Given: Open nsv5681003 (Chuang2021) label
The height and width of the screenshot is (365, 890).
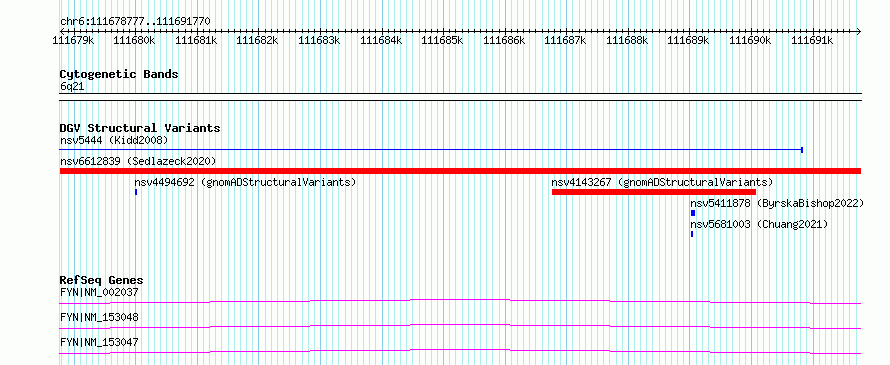Looking at the screenshot, I should (x=759, y=225).
